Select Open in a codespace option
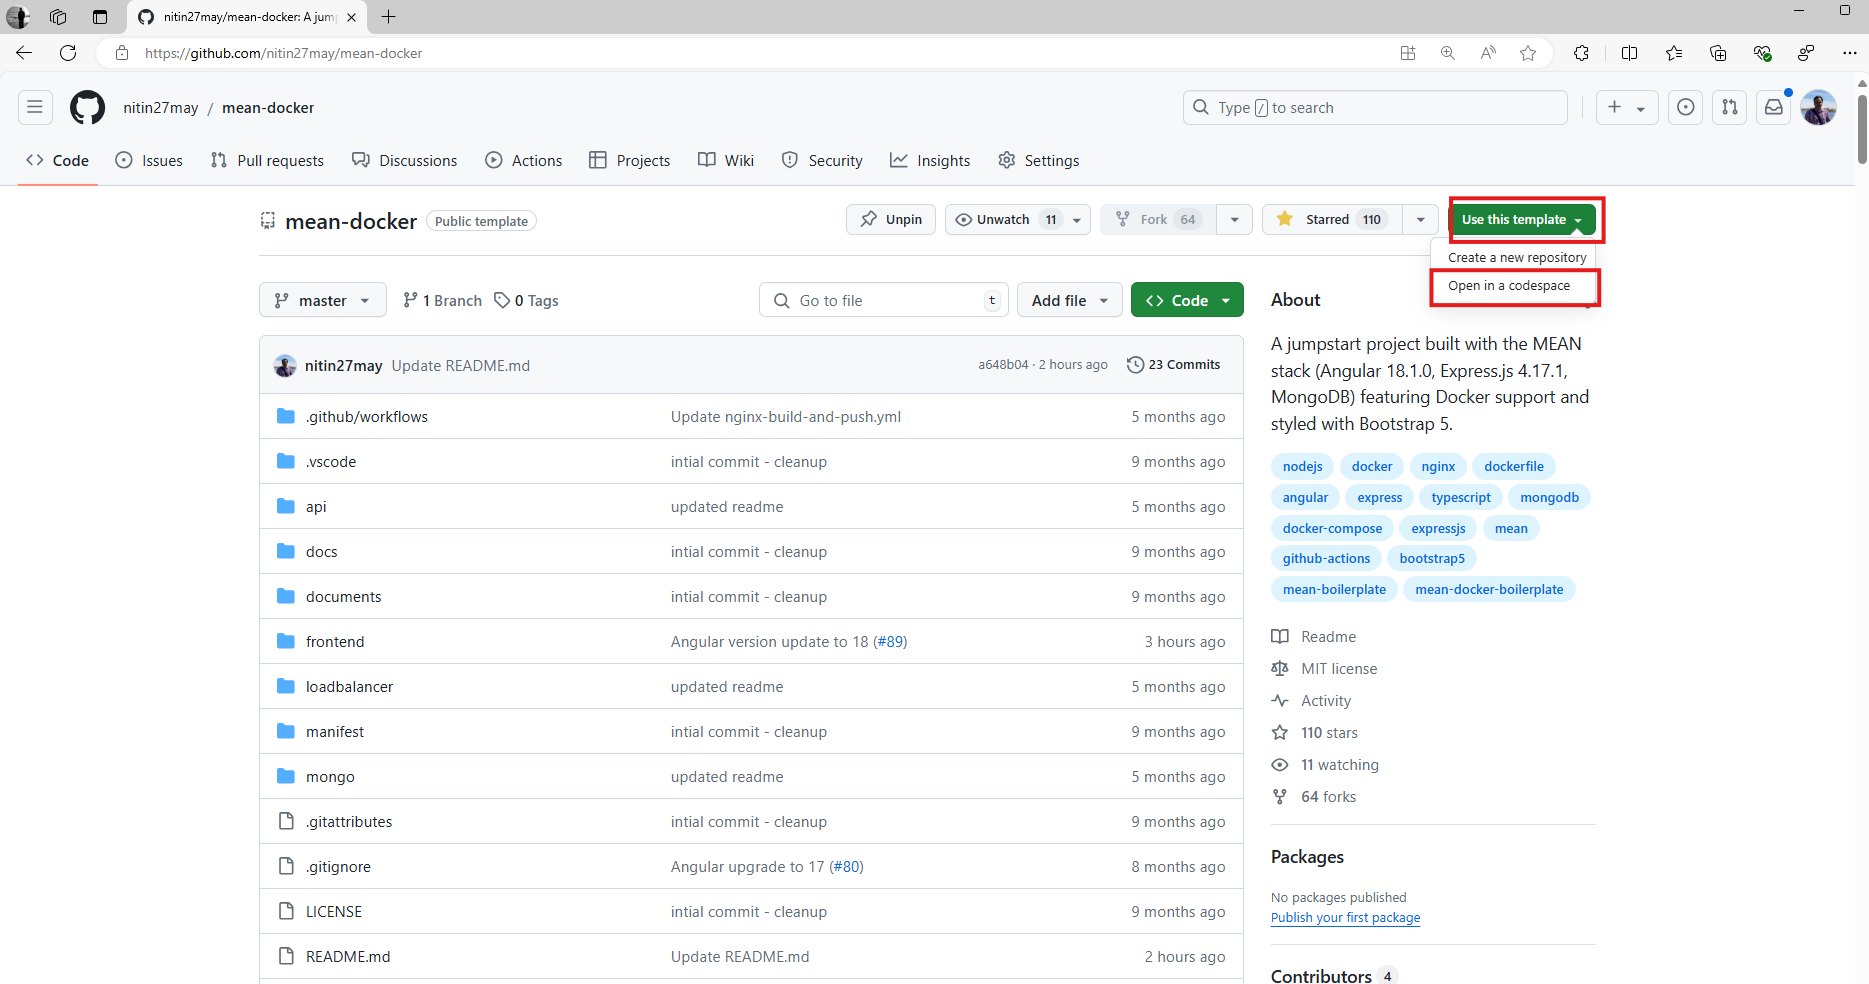Image resolution: width=1869 pixels, height=984 pixels. [x=1509, y=286]
